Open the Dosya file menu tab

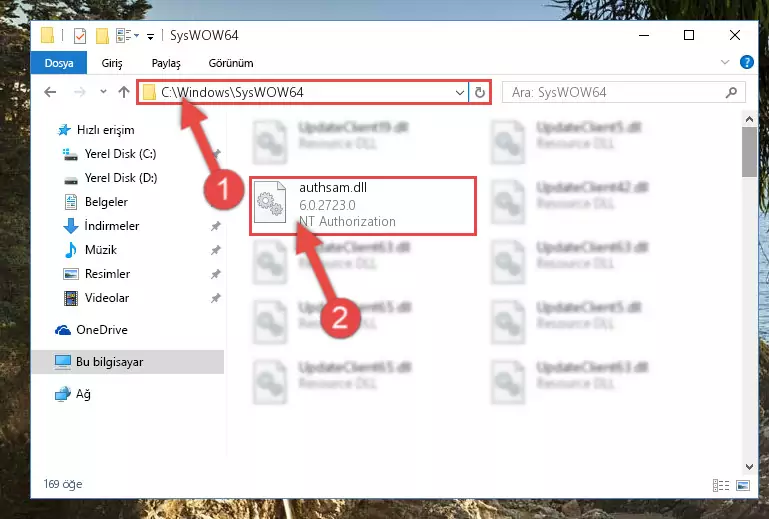[x=59, y=63]
